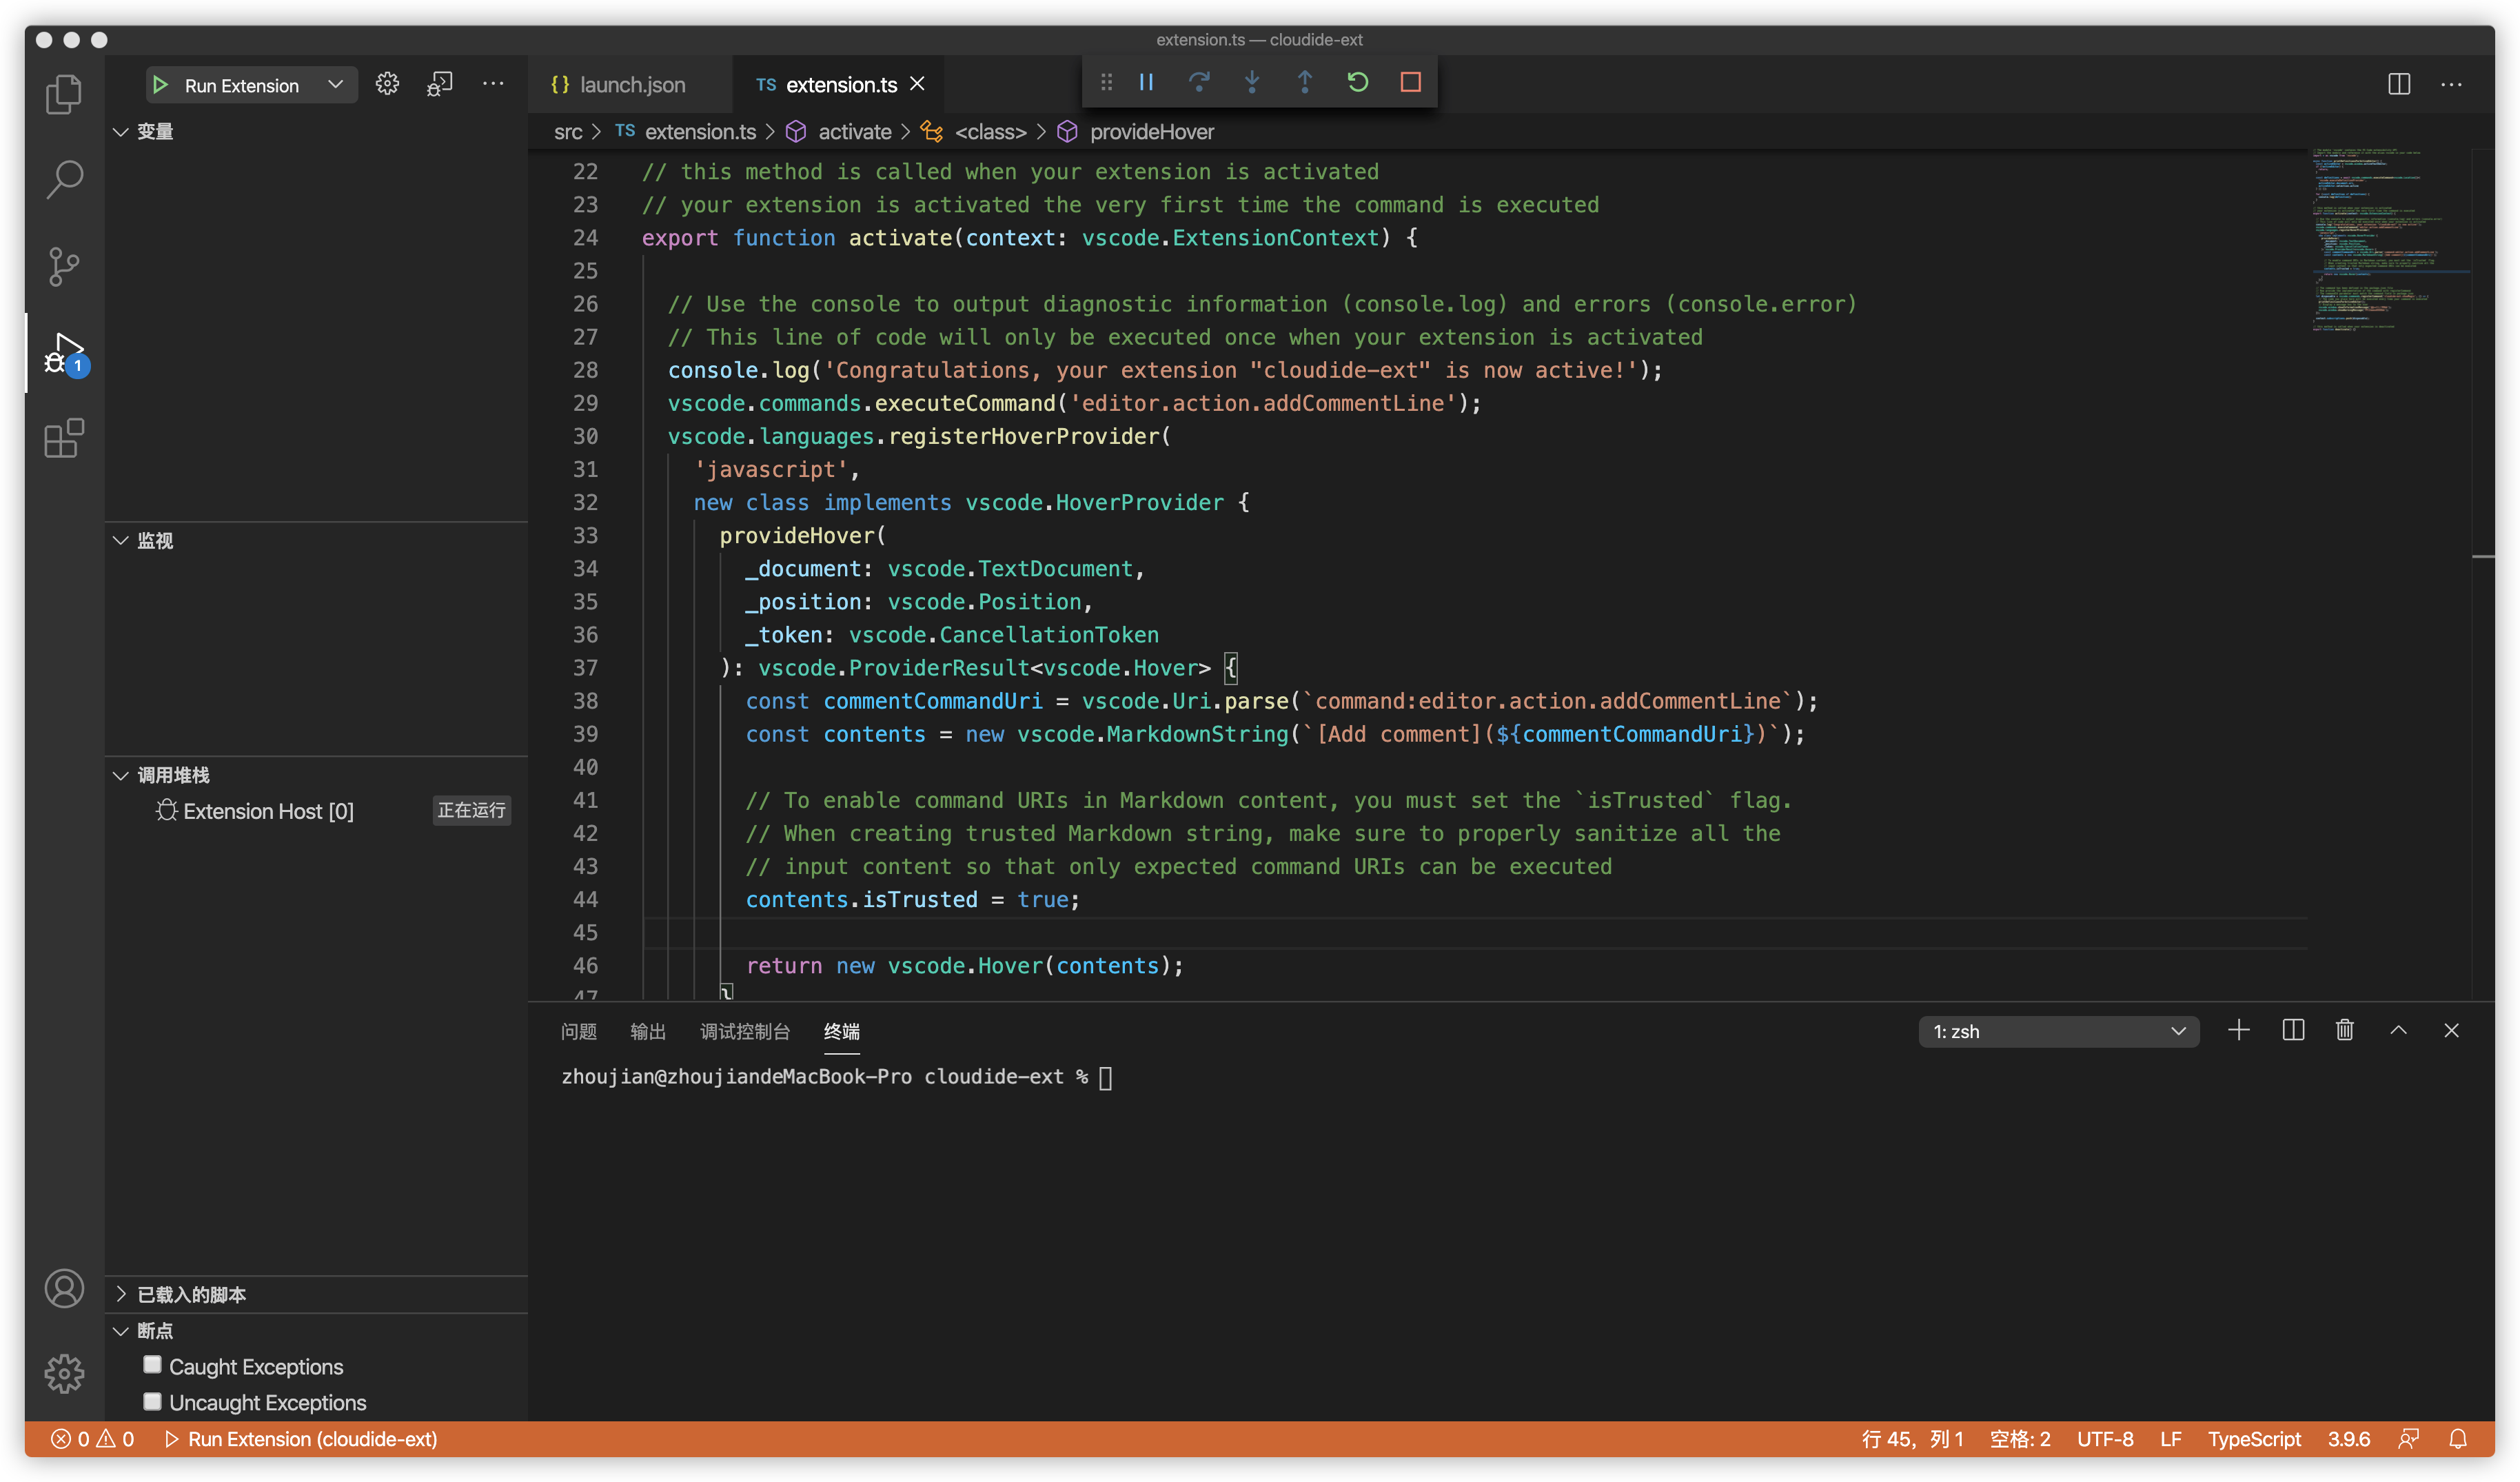The height and width of the screenshot is (1482, 2520).
Task: Collapse the 断点 section
Action: point(316,1330)
